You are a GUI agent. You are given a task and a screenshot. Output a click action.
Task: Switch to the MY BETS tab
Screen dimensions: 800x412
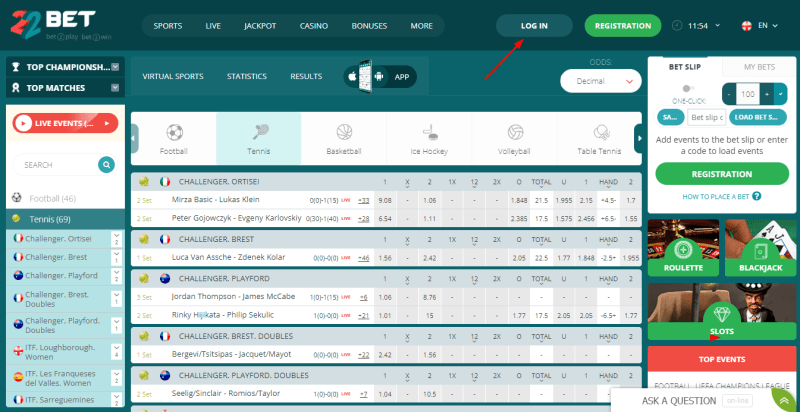click(x=759, y=67)
